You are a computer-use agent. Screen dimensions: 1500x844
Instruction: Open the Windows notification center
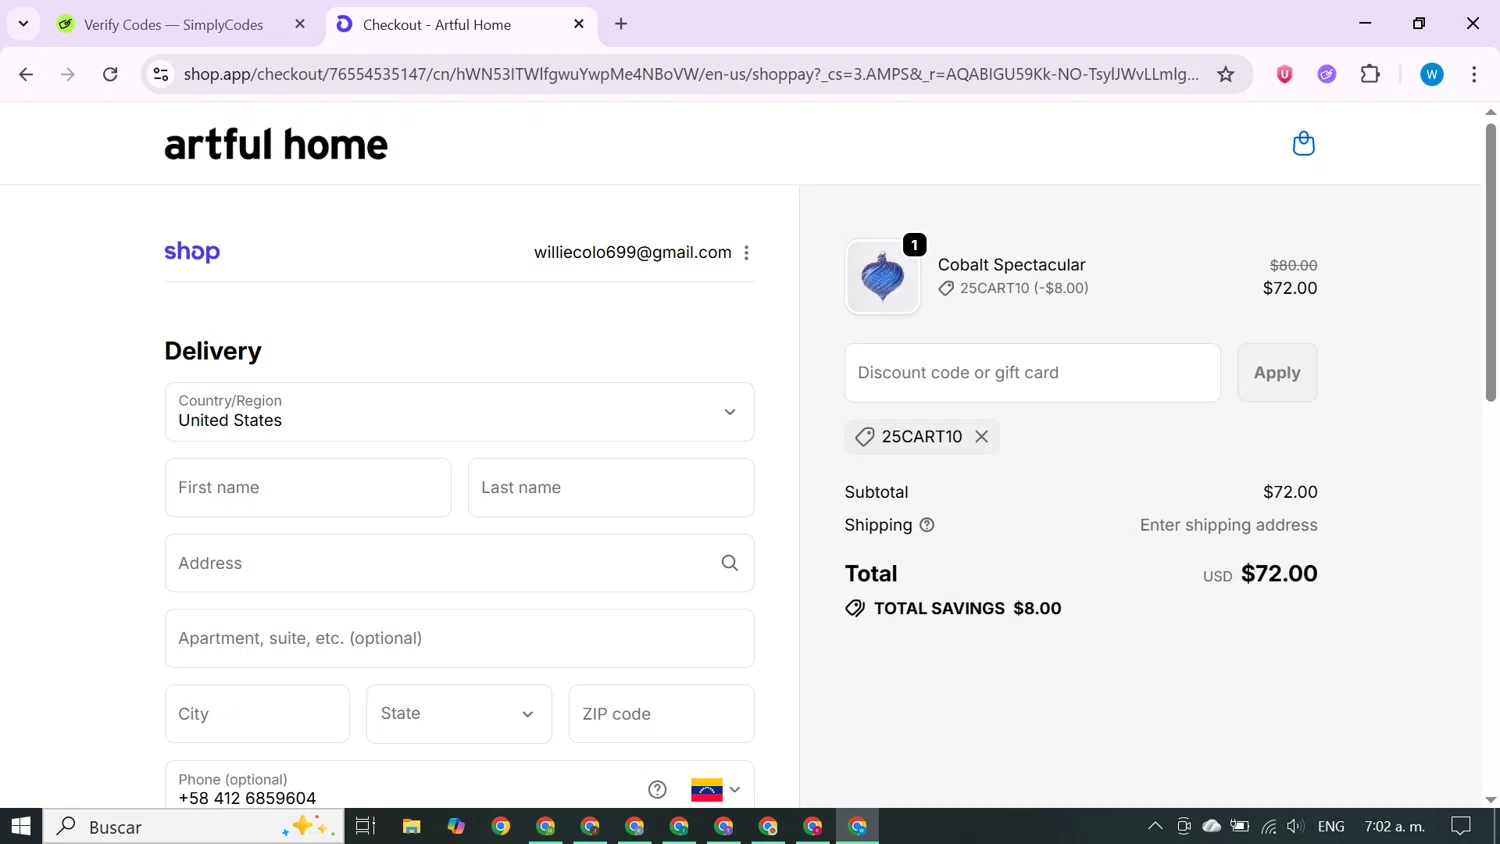tap(1461, 826)
